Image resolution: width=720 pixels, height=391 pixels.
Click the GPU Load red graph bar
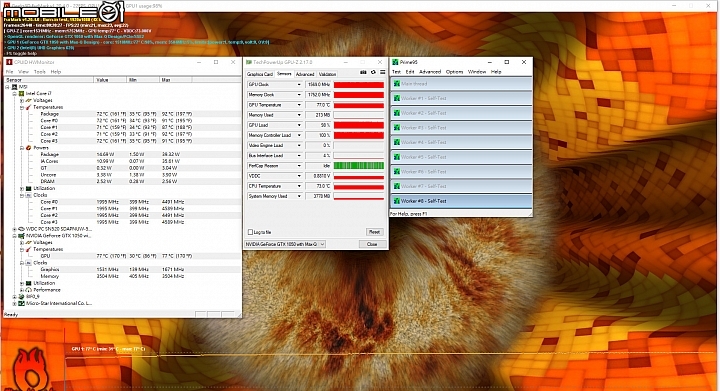[x=359, y=125]
